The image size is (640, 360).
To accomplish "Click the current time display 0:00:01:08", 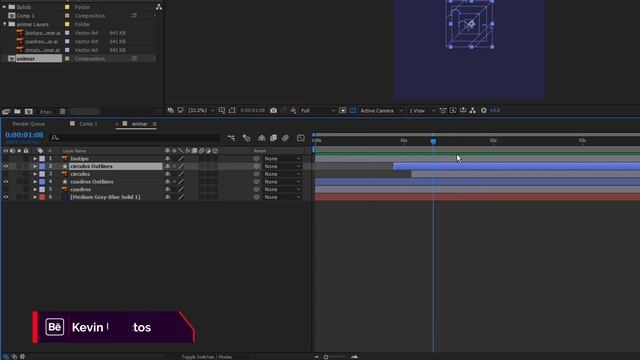I will tap(24, 135).
